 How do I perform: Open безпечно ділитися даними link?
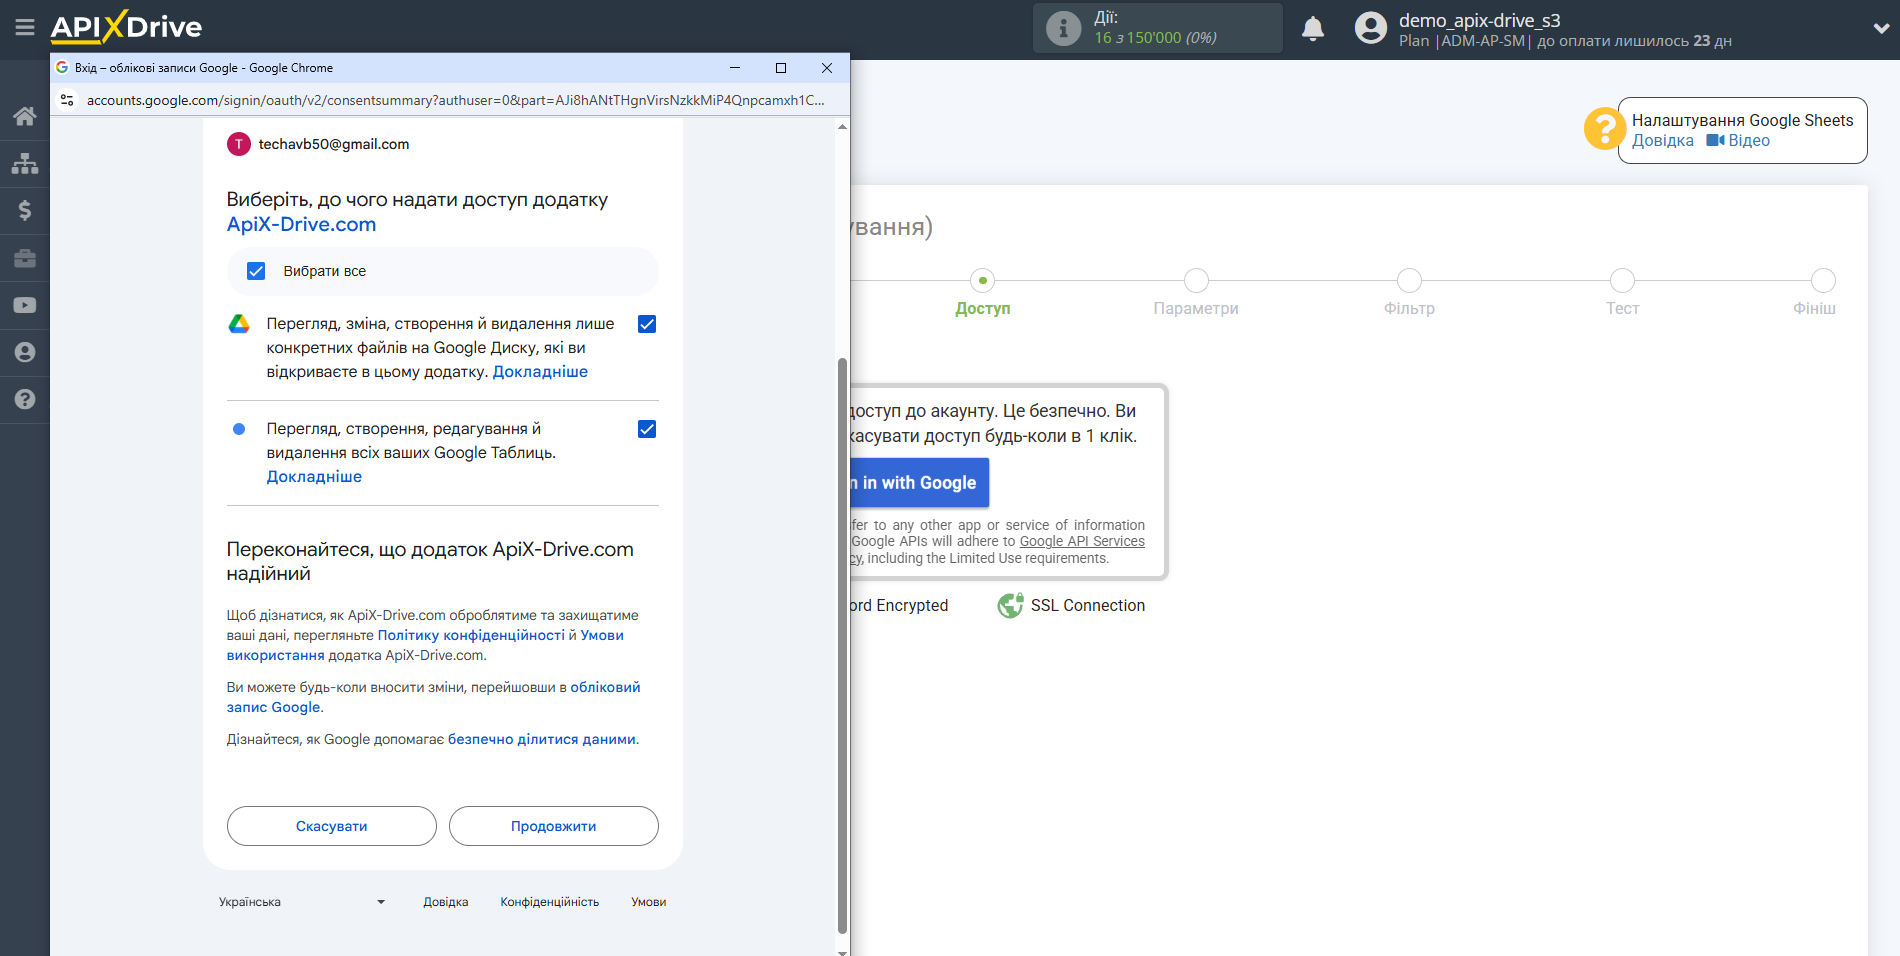click(x=542, y=739)
